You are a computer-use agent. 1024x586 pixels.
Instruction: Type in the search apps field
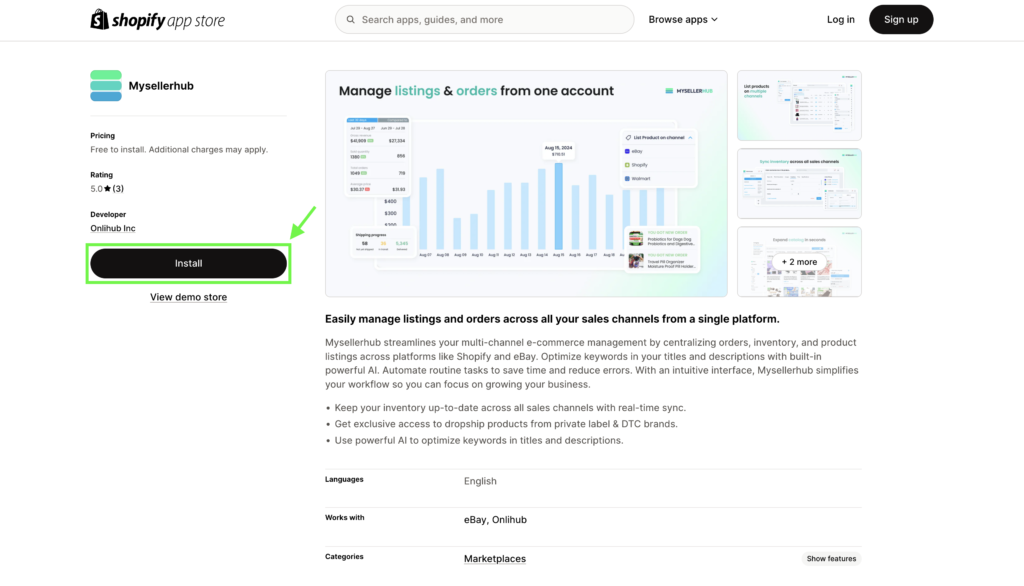tap(490, 20)
